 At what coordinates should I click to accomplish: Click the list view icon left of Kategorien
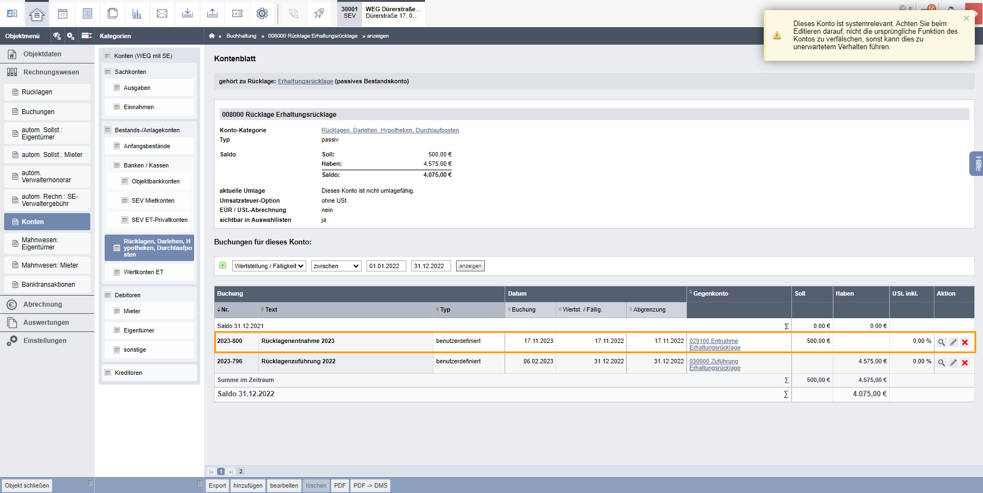point(87,36)
